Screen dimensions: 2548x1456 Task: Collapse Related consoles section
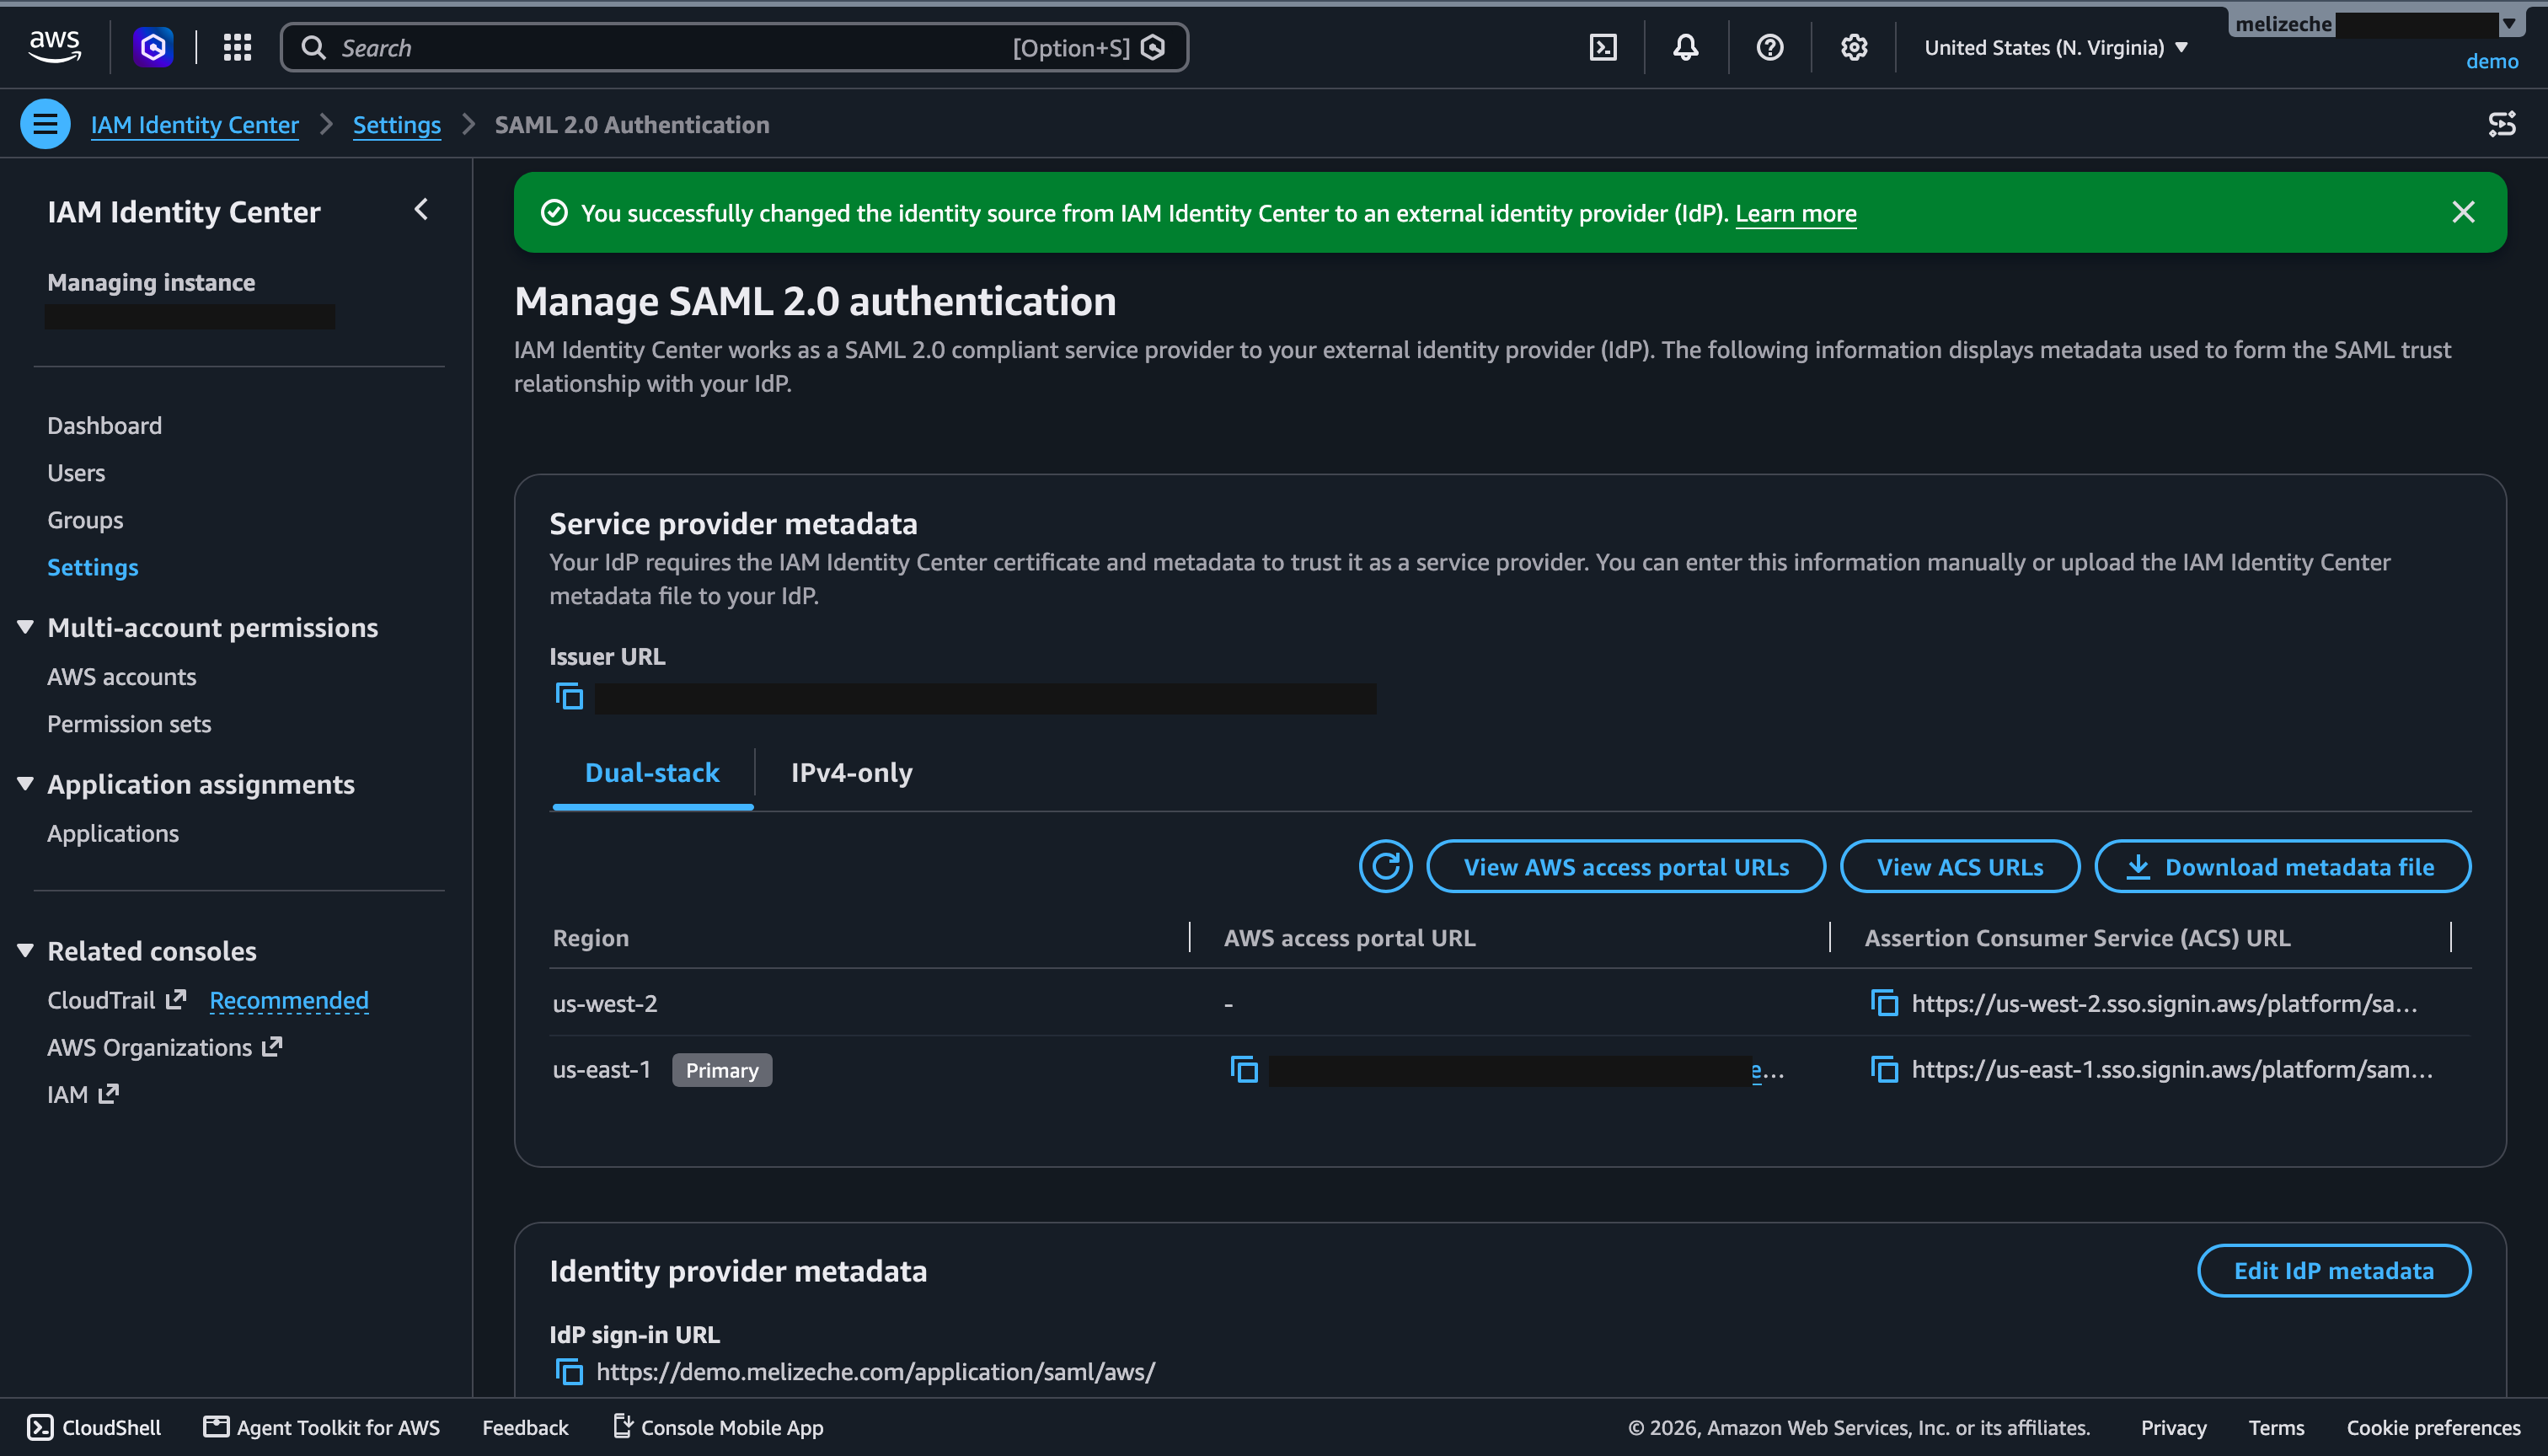click(x=25, y=951)
